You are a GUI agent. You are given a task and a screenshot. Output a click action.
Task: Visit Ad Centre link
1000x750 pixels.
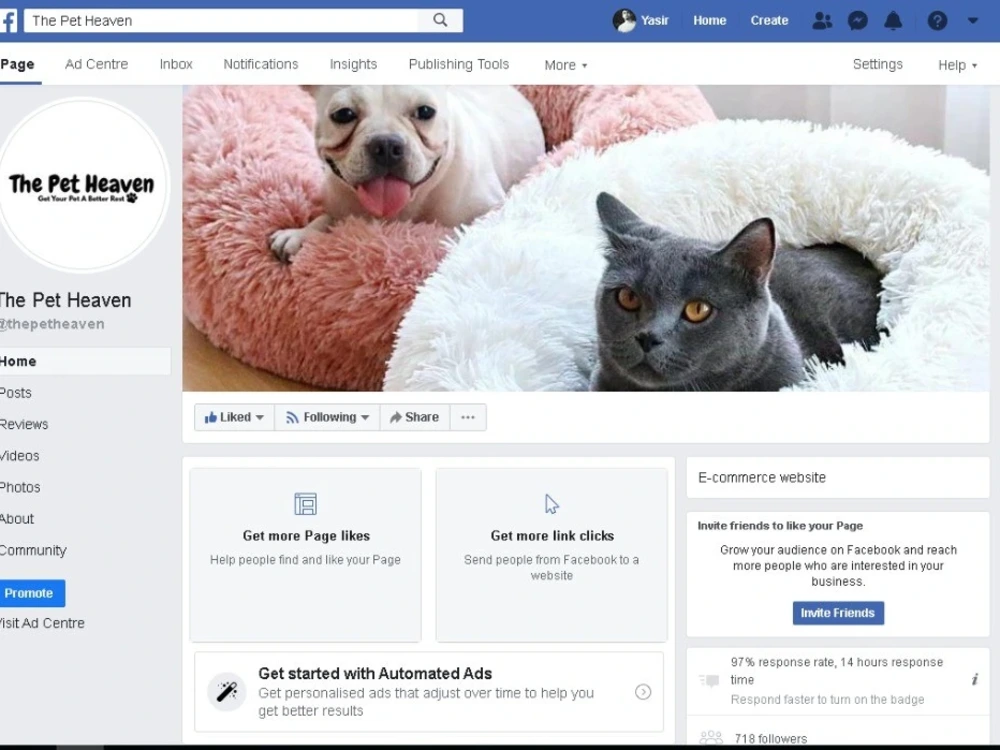(x=42, y=623)
